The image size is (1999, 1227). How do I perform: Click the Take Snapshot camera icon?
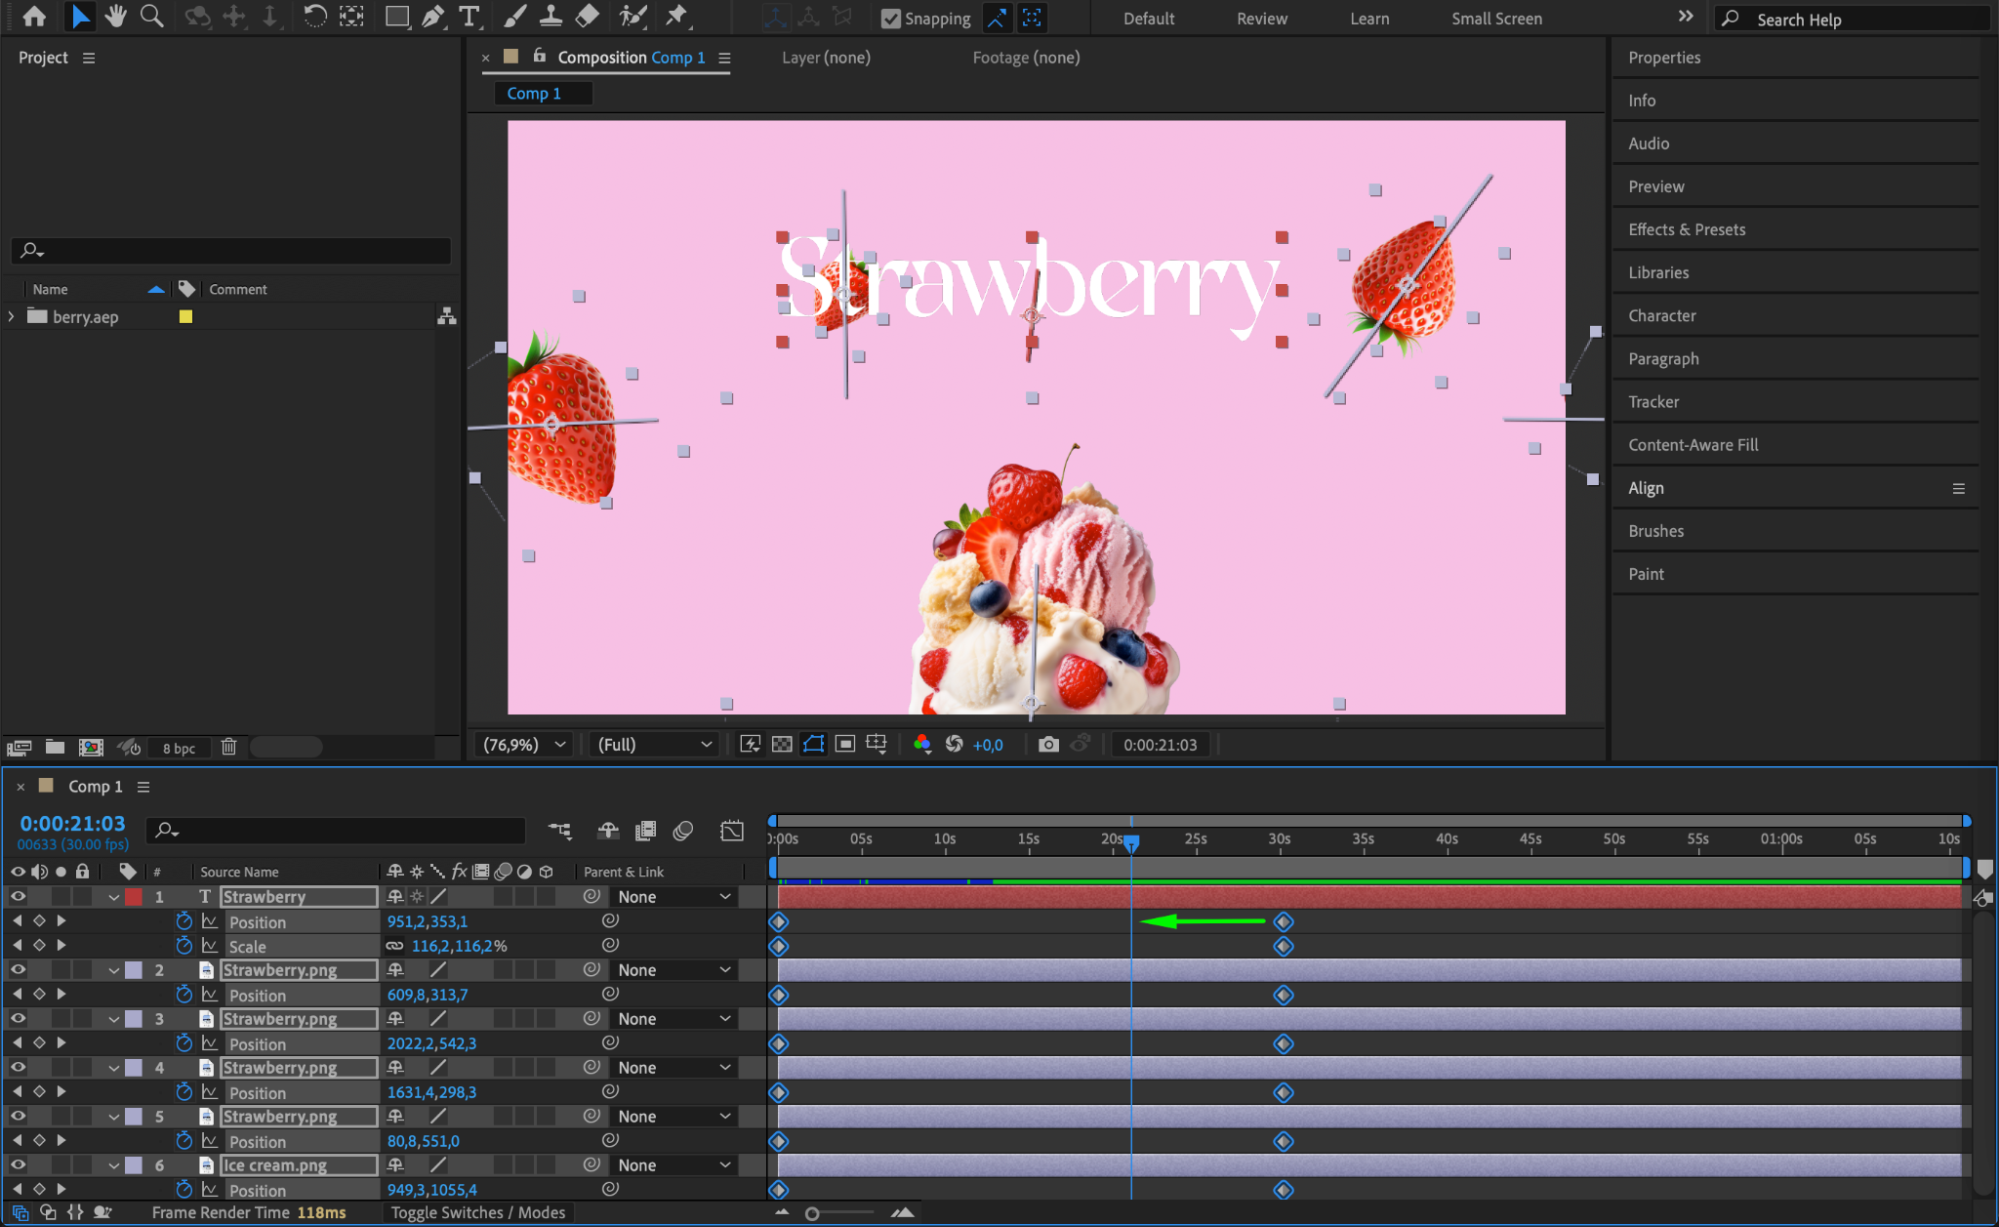click(1048, 744)
